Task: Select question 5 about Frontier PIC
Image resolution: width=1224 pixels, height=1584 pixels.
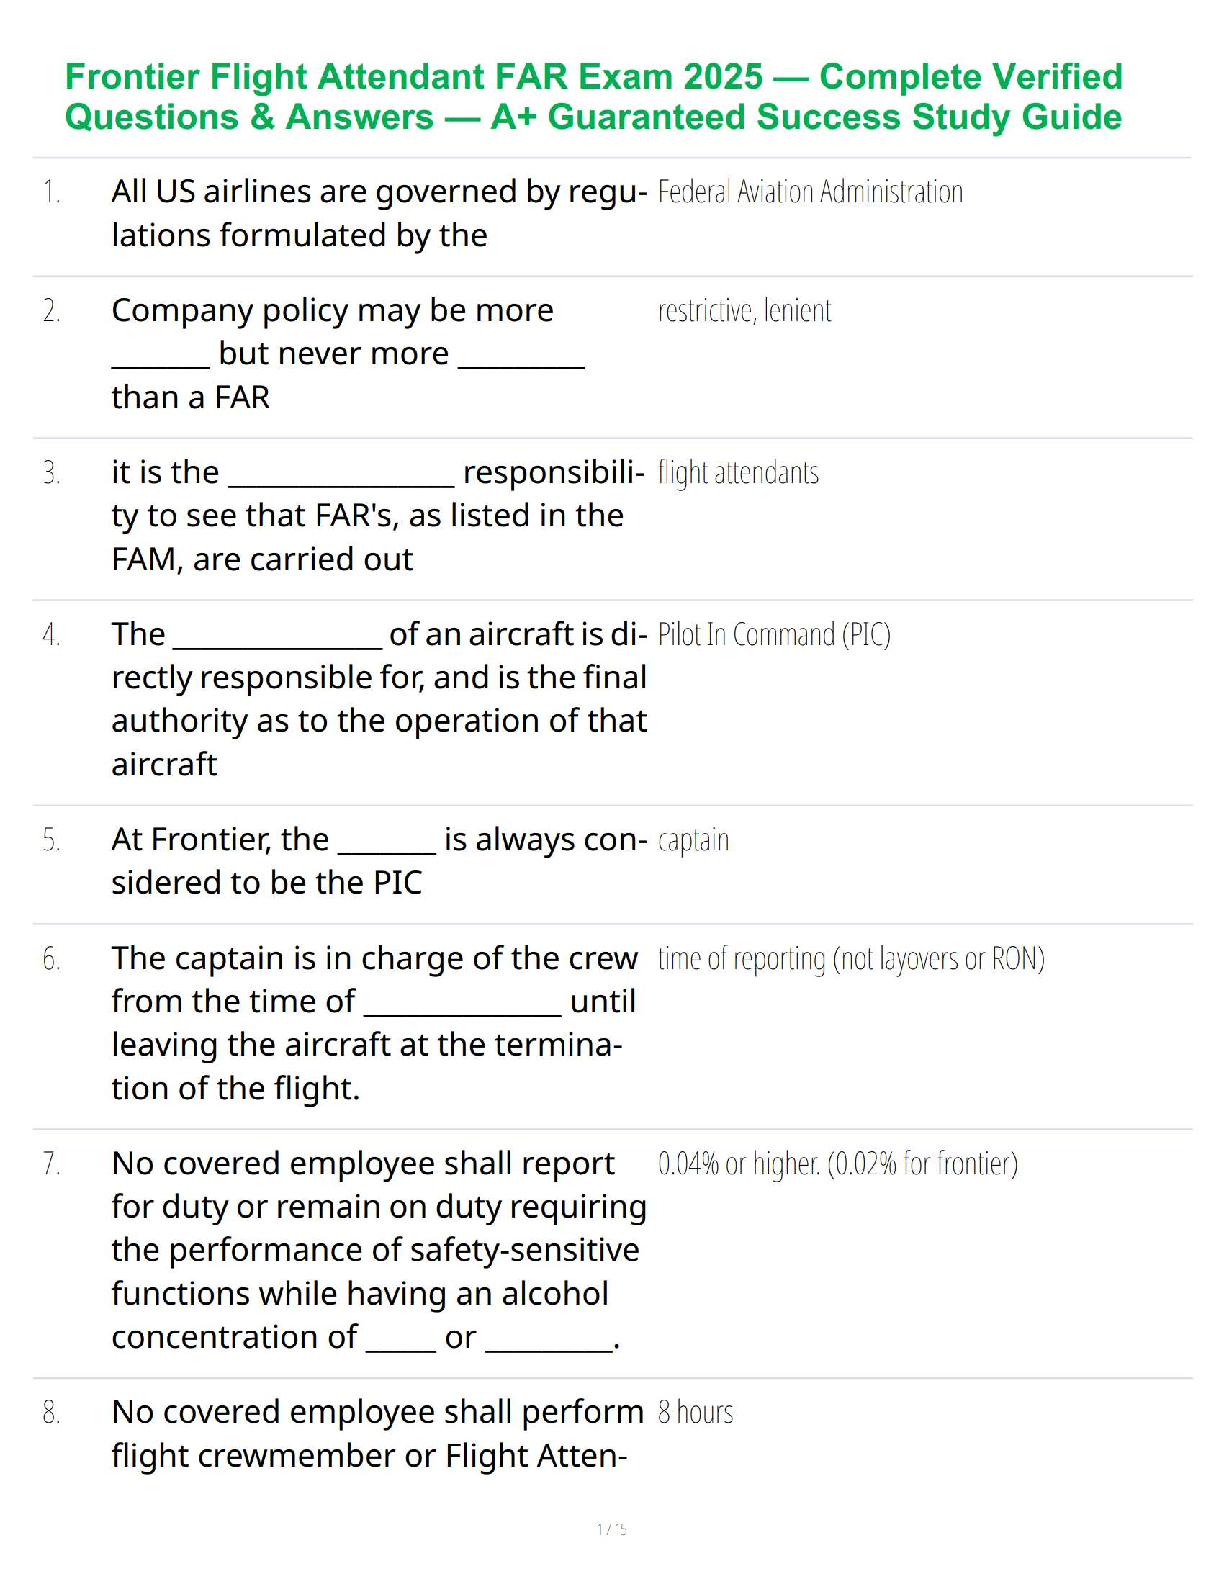Action: coord(379,860)
